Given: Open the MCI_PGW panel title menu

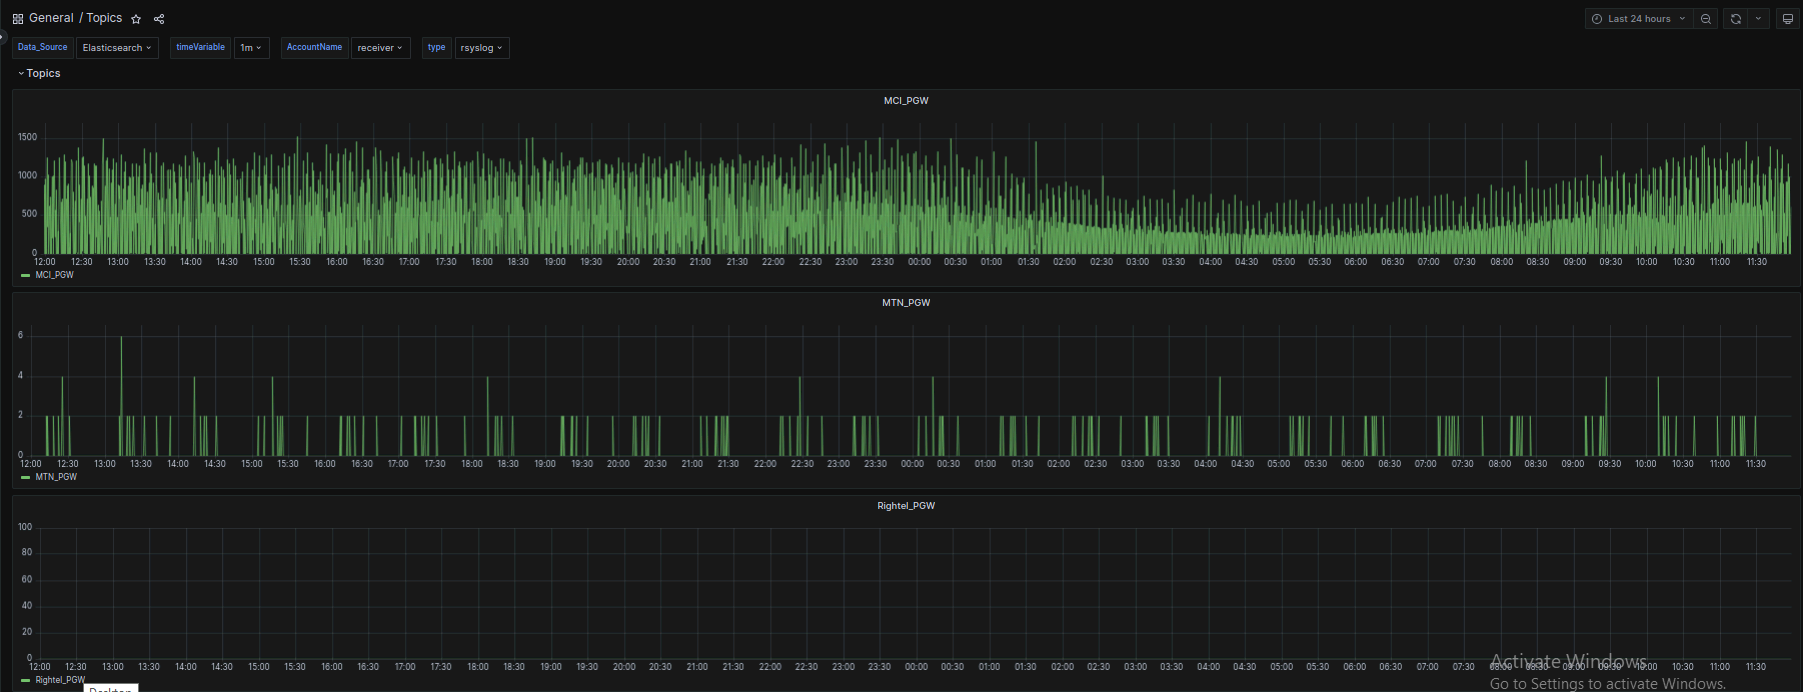Looking at the screenshot, I should coord(905,101).
